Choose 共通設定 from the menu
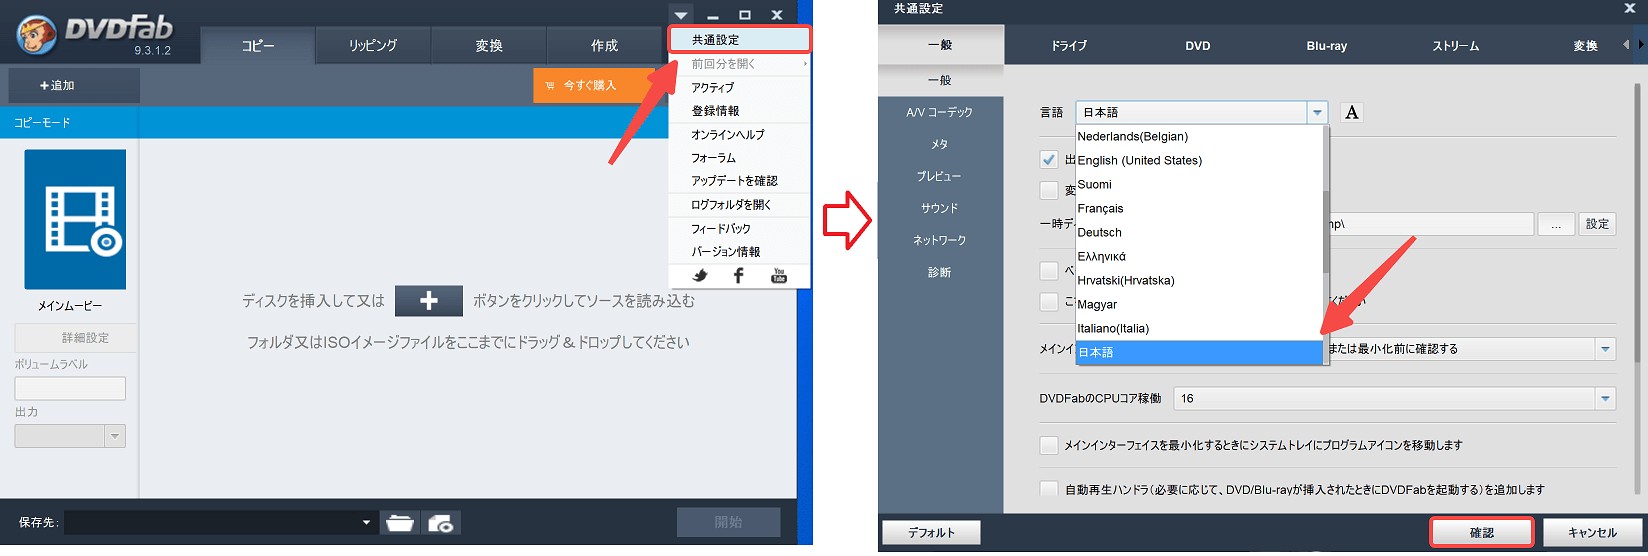 (x=739, y=40)
